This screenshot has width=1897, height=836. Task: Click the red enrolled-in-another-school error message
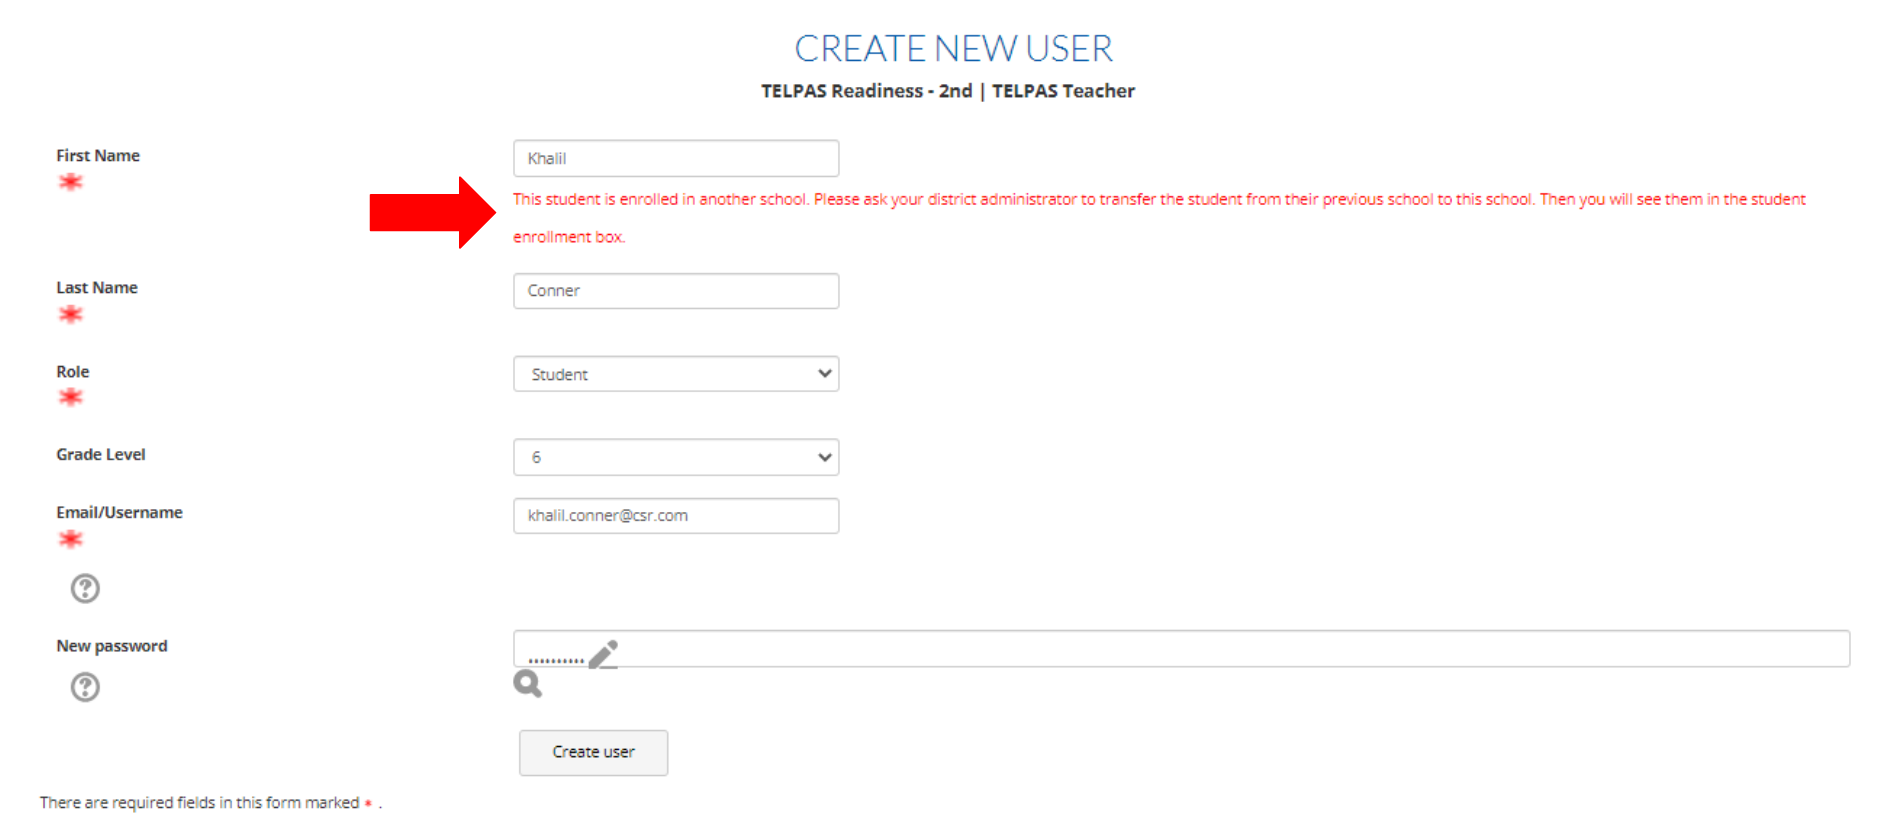click(x=1159, y=218)
